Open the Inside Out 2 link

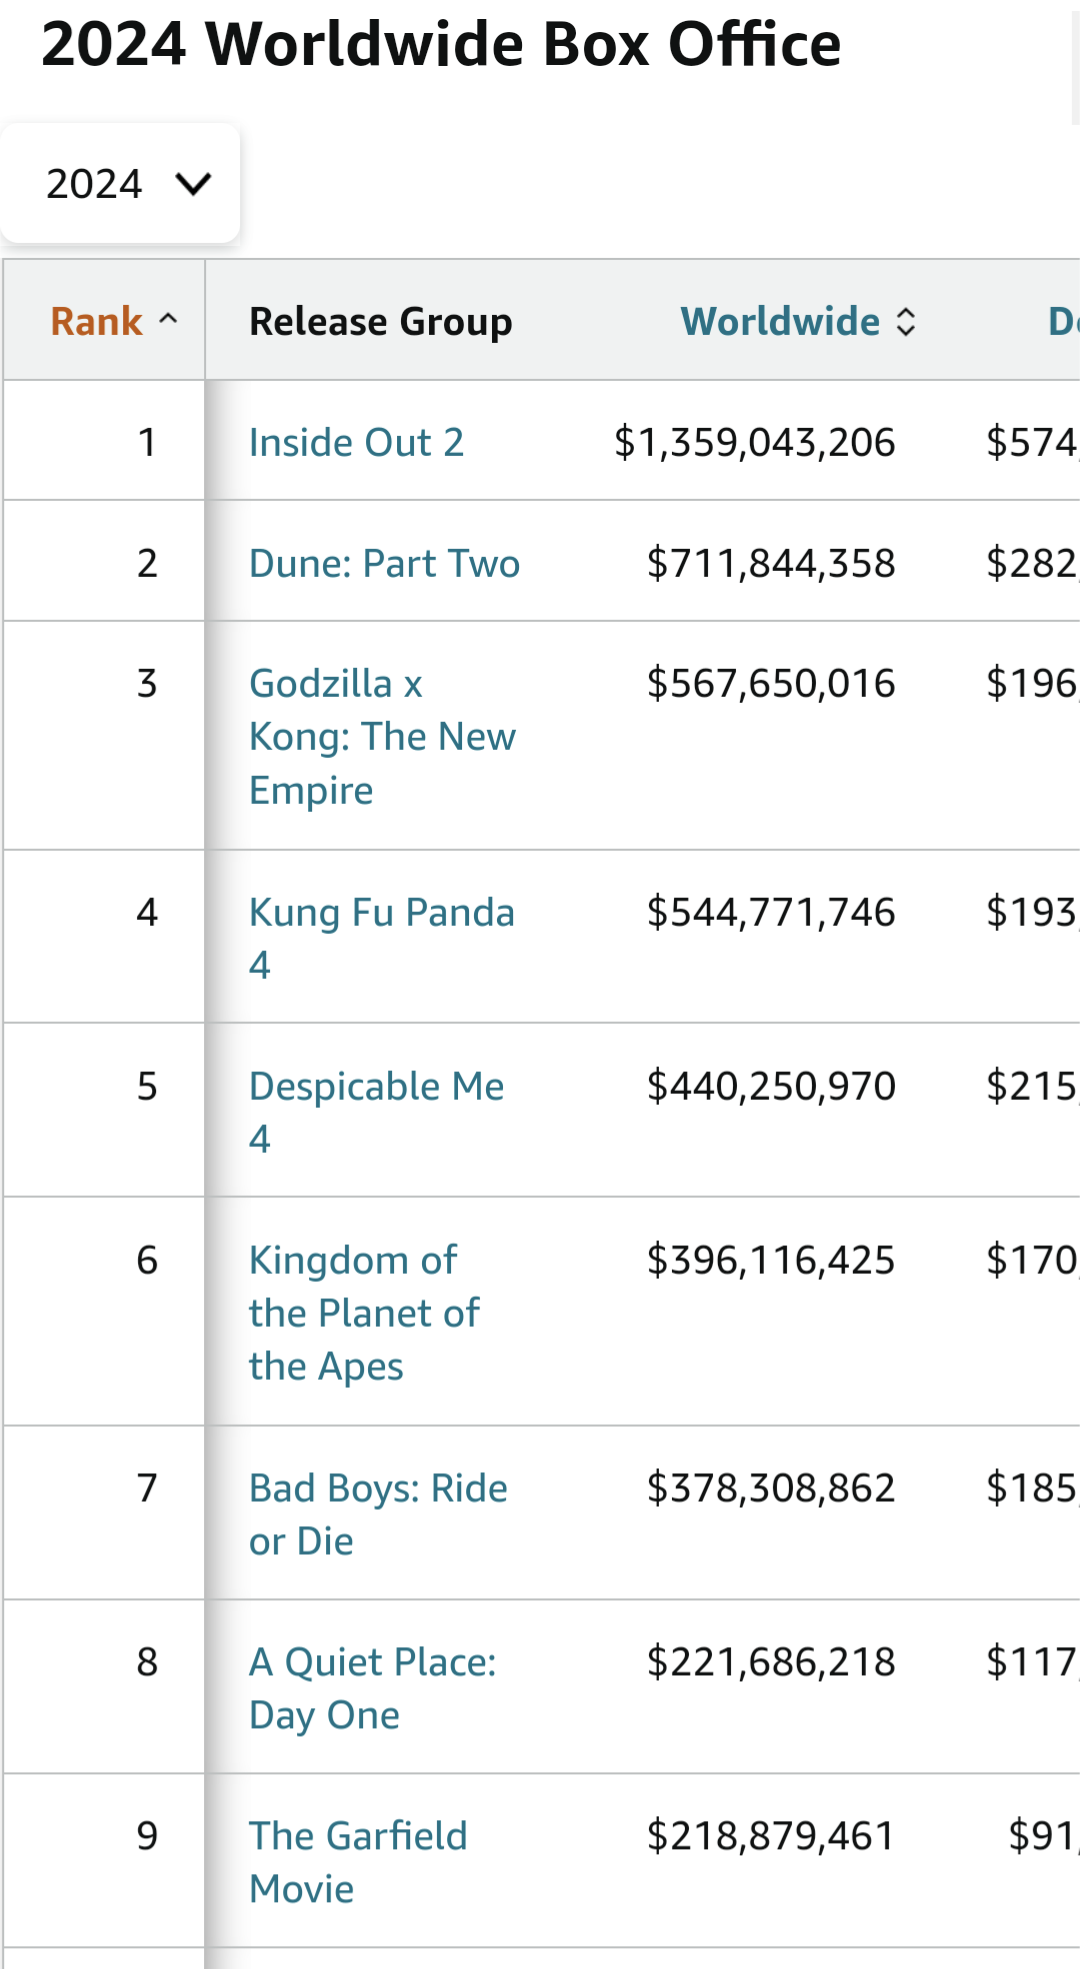click(356, 442)
